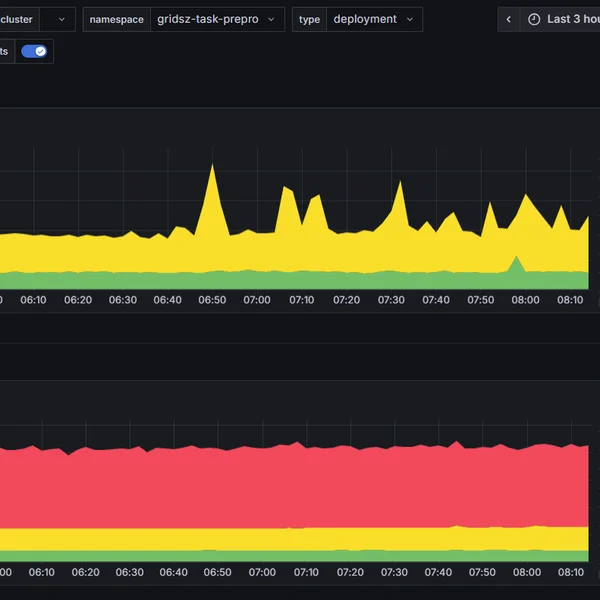The width and height of the screenshot is (600, 600).
Task: Click the yellow band in the lower chart
Action: pos(300,538)
